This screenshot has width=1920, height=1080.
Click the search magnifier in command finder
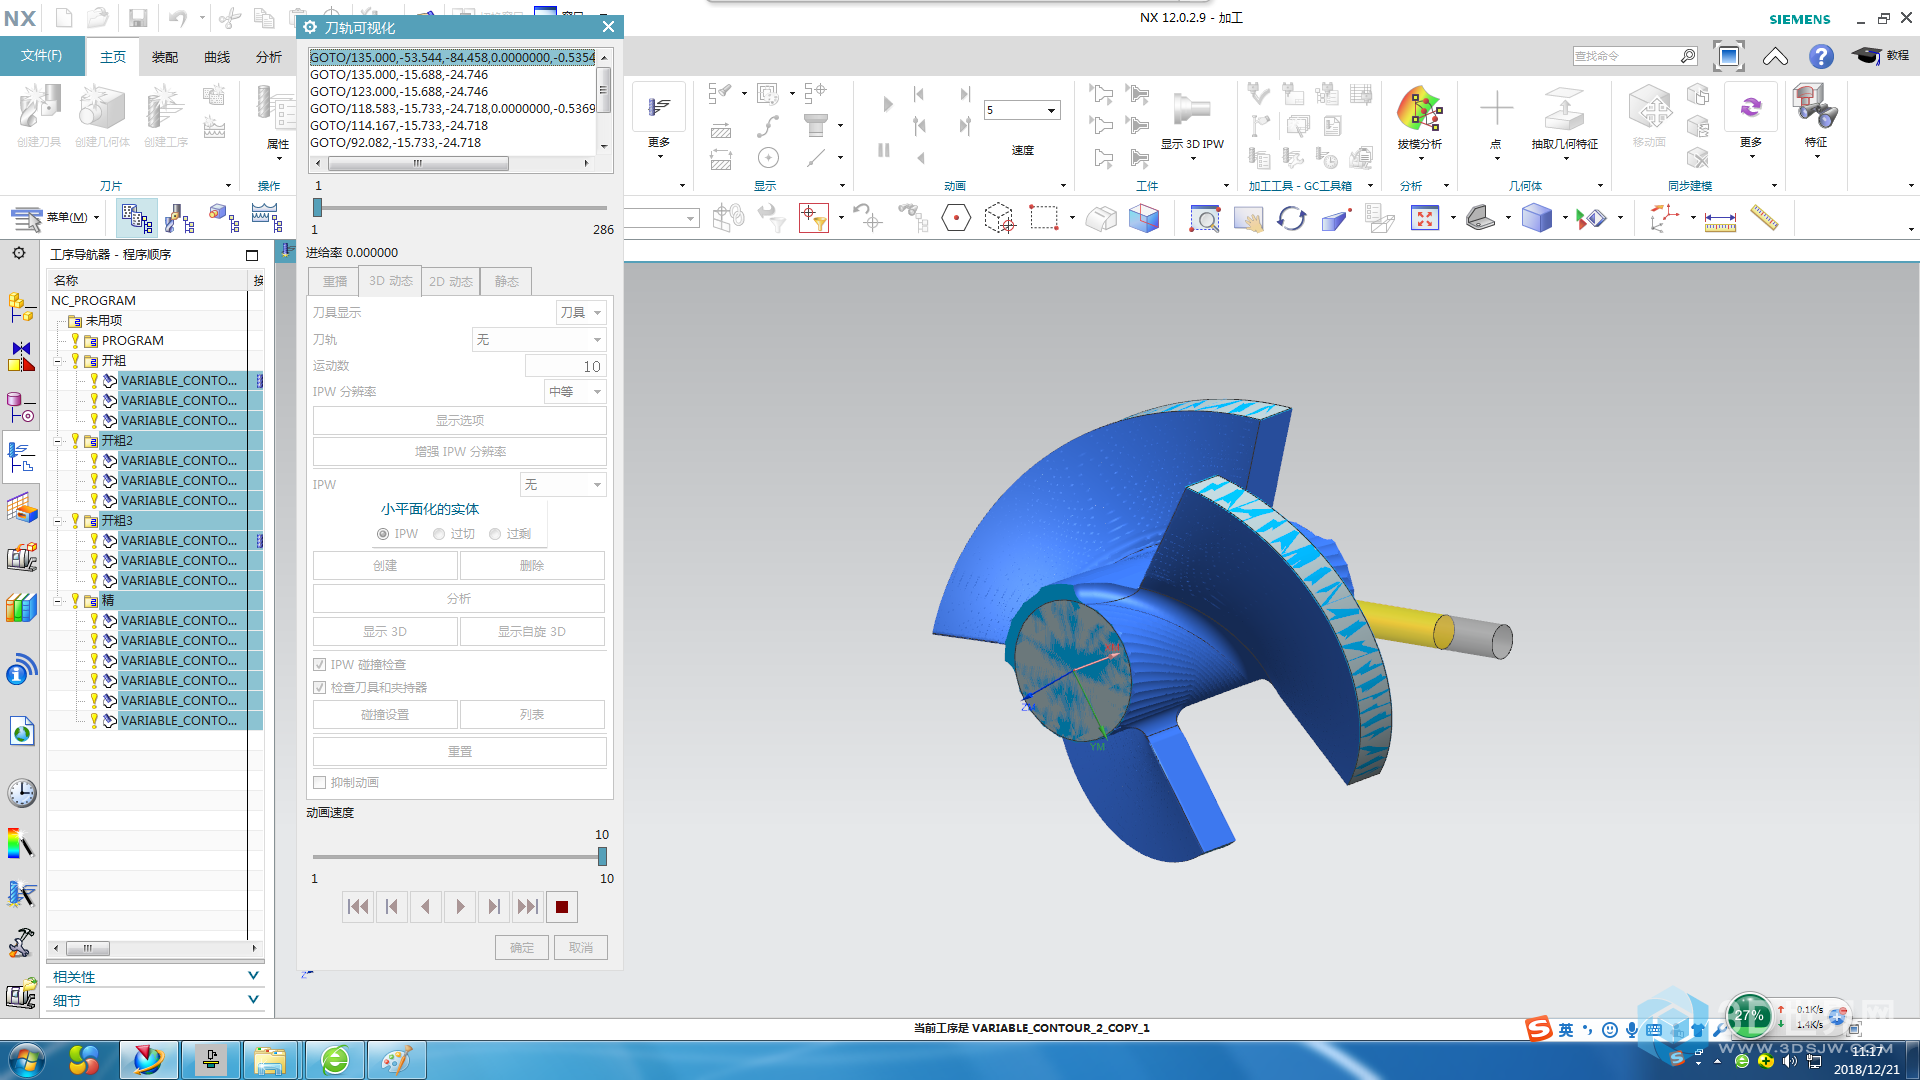click(x=1688, y=56)
